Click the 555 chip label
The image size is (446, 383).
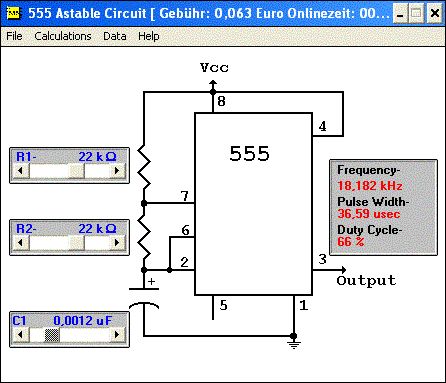tap(249, 154)
